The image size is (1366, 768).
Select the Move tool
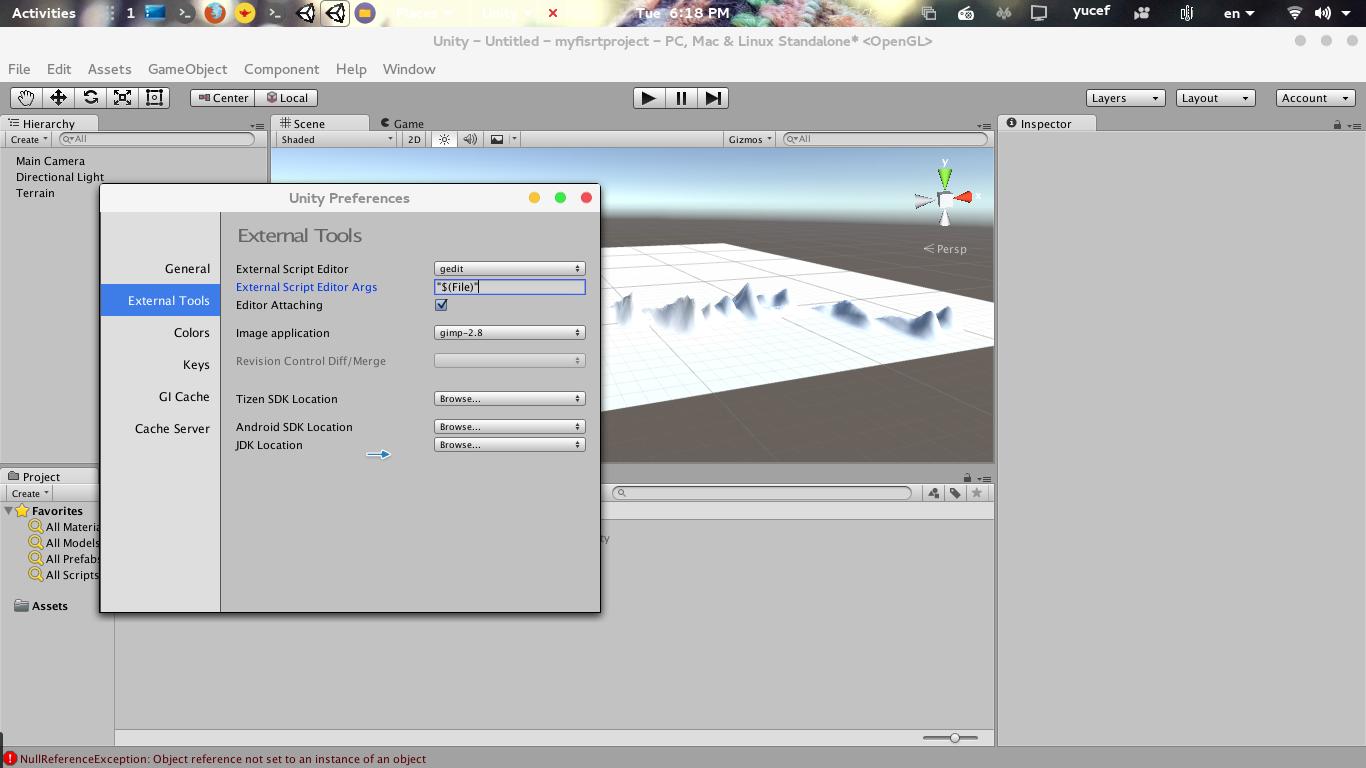tap(61, 97)
